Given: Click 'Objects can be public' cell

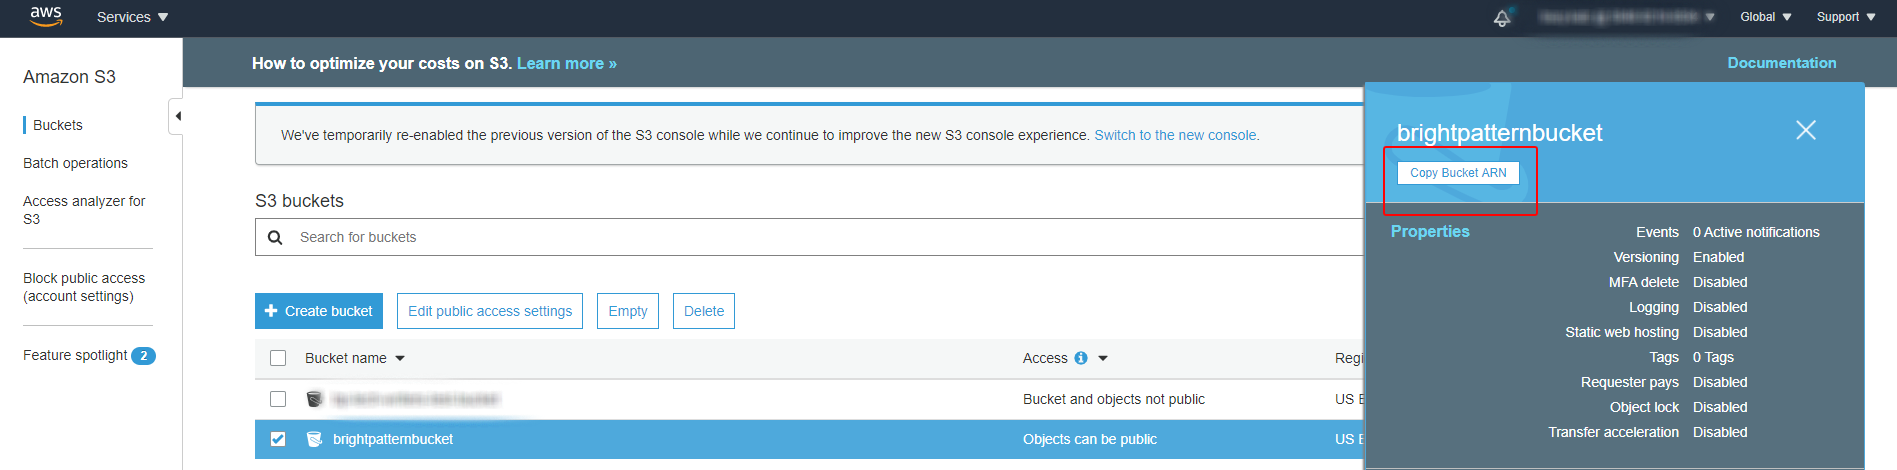Looking at the screenshot, I should point(1090,439).
